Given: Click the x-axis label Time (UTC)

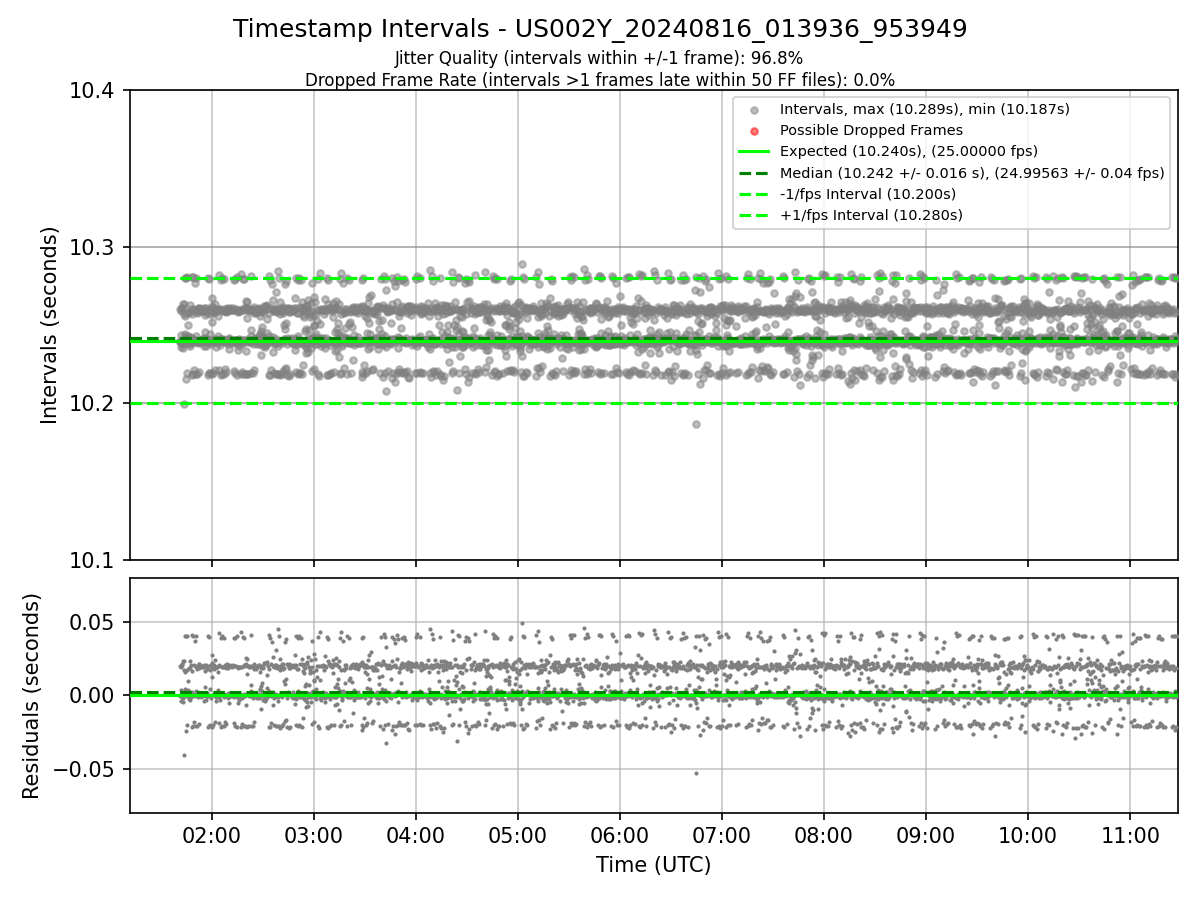Looking at the screenshot, I should (x=653, y=865).
